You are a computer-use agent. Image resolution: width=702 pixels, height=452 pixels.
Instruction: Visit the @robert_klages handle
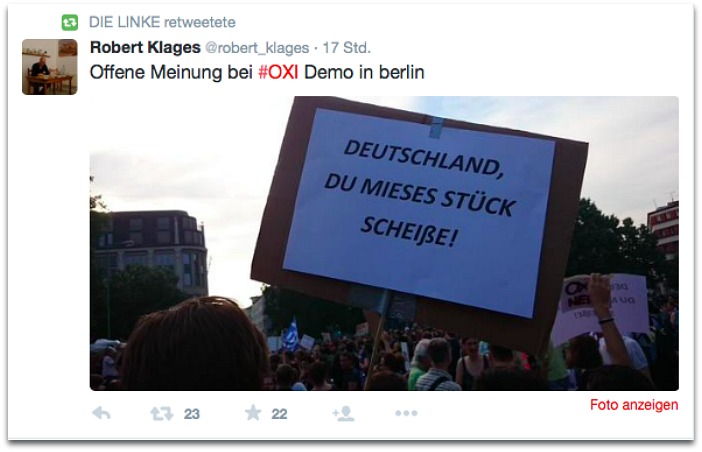(257, 47)
